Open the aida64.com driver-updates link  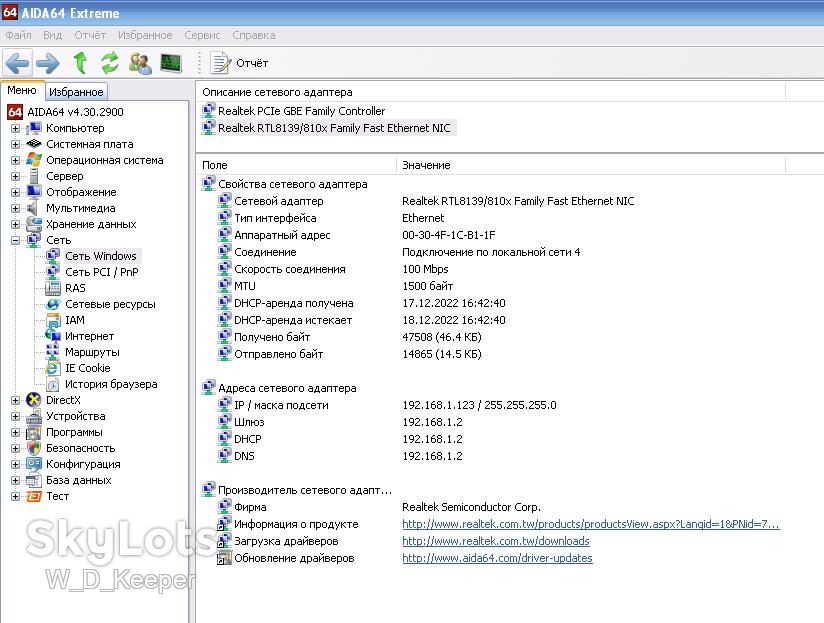(497, 558)
